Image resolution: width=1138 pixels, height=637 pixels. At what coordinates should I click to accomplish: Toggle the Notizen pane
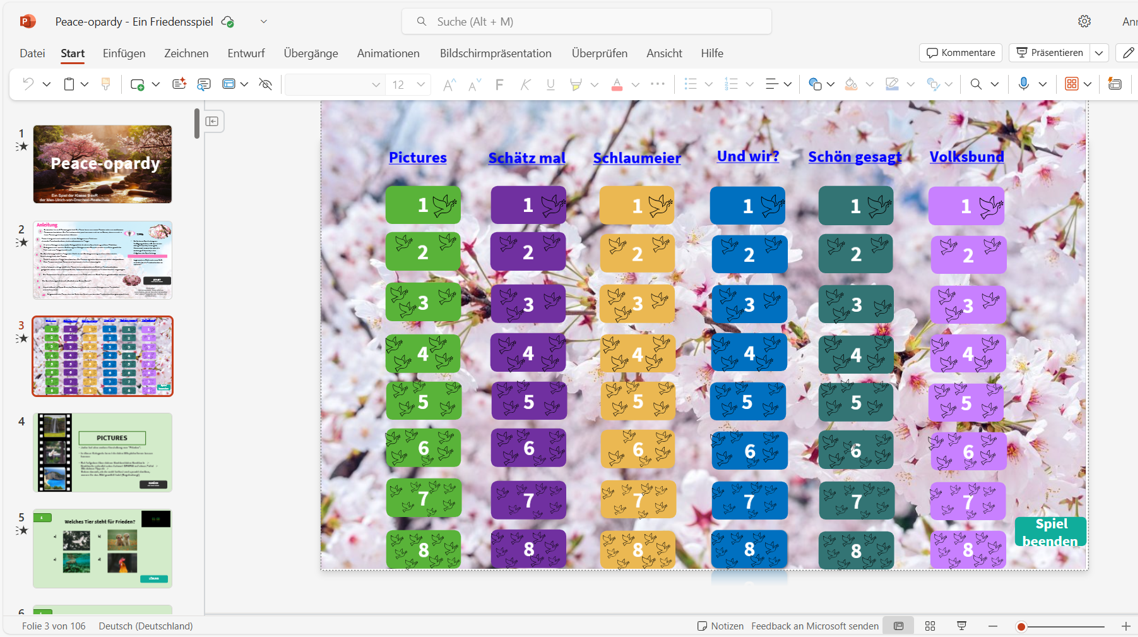tap(720, 626)
